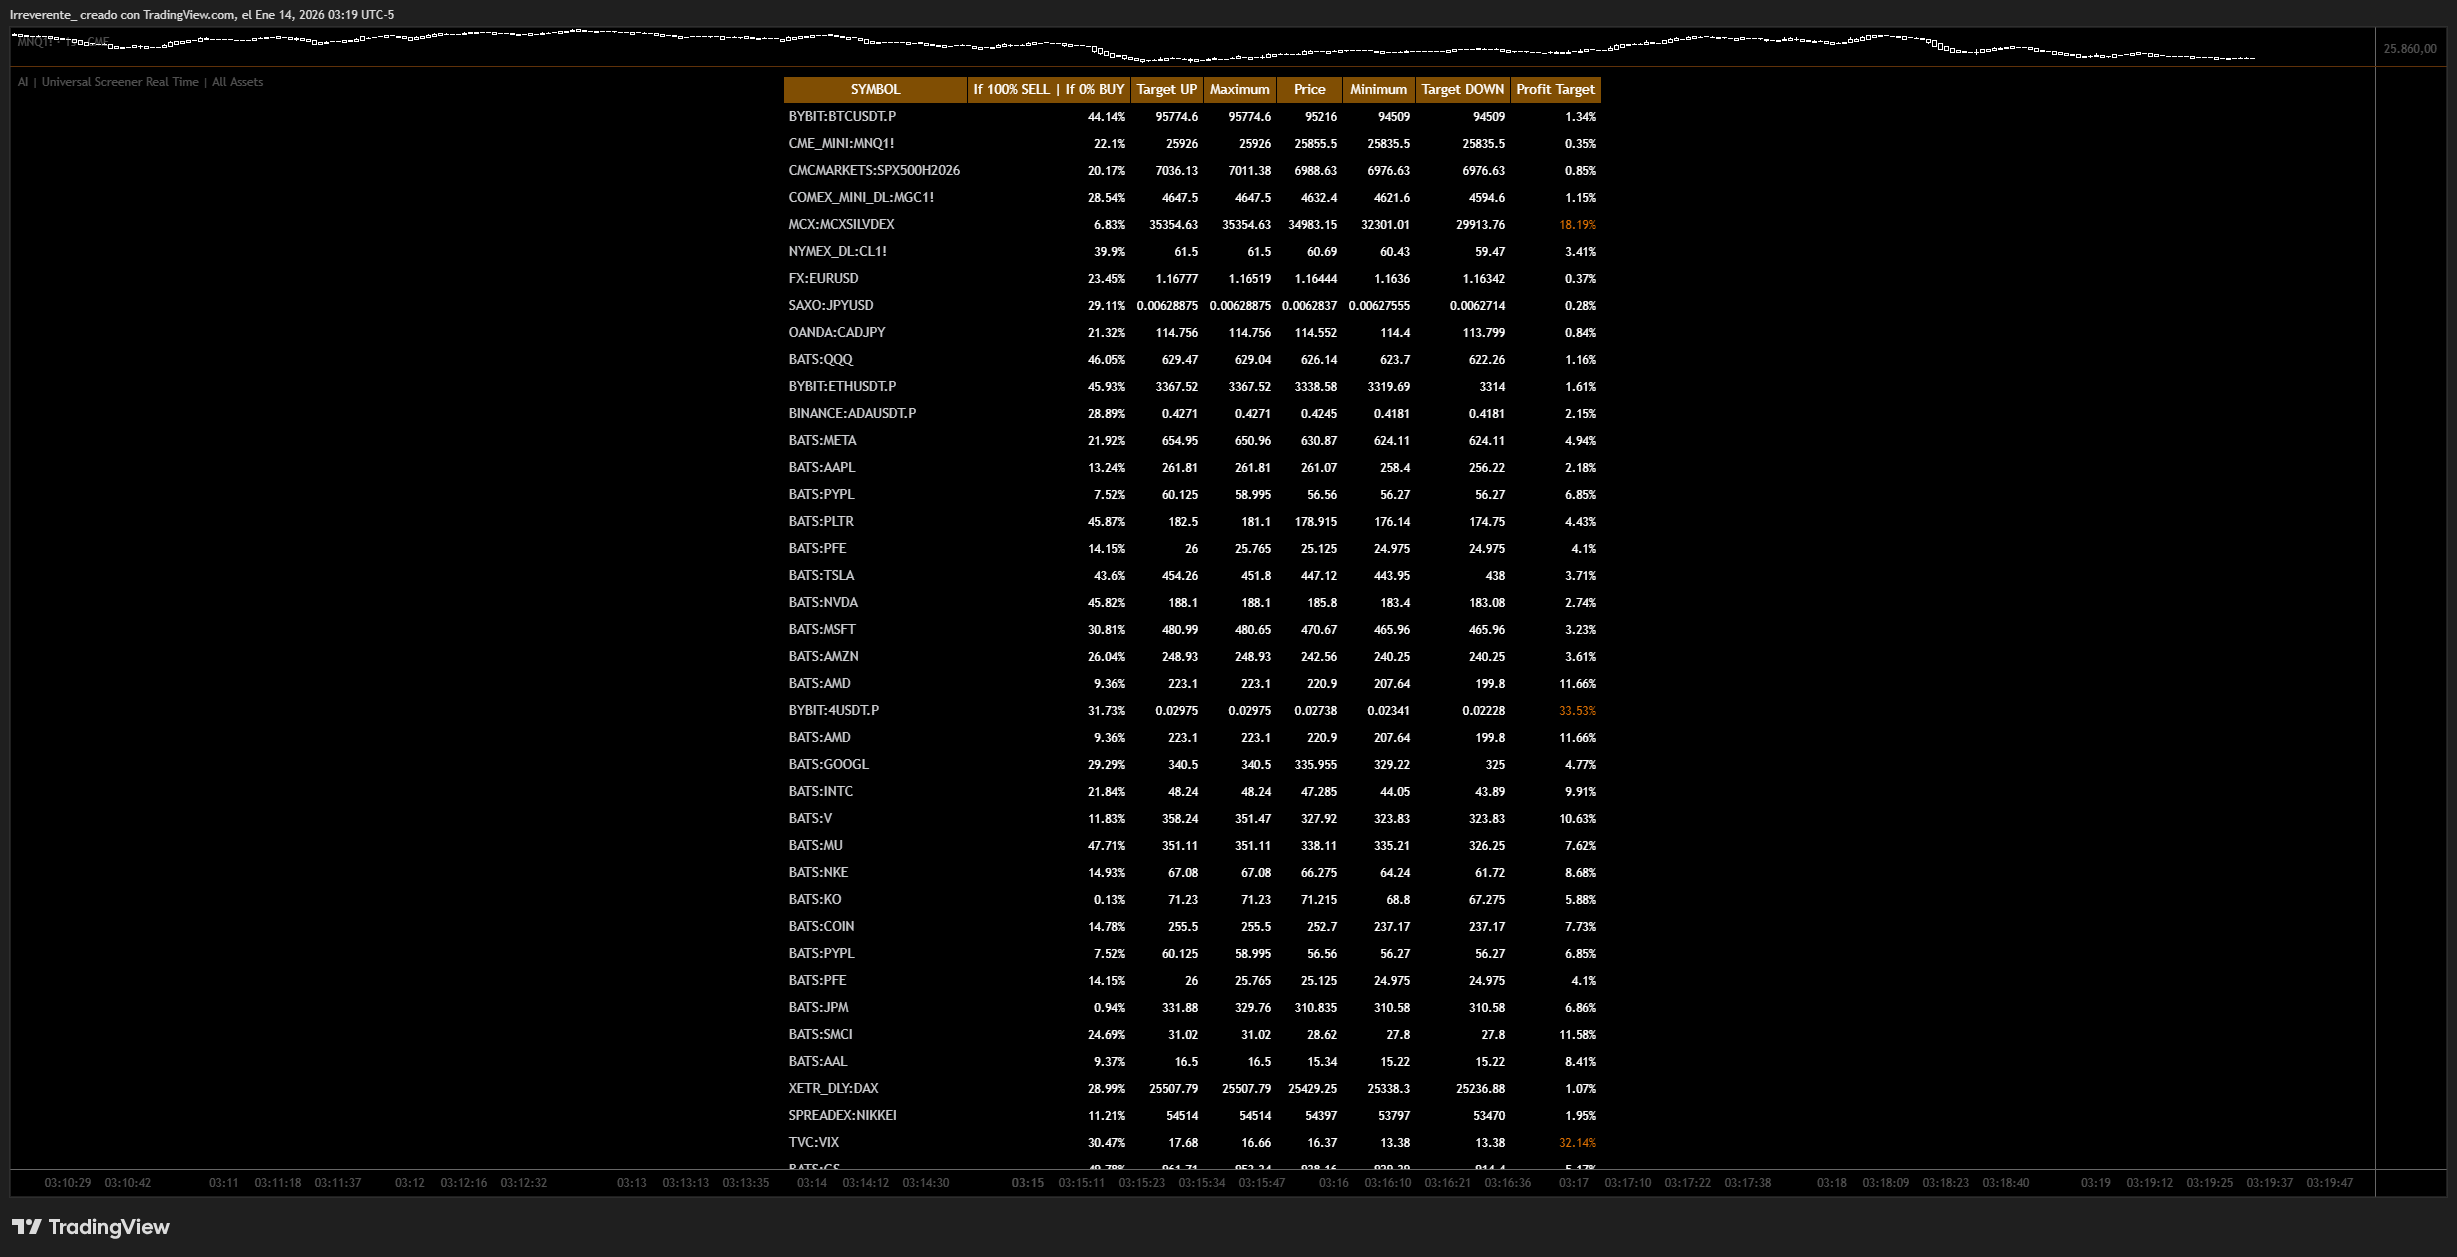Click the BATS:V symbol
Image resolution: width=2457 pixels, height=1257 pixels.
810,819
